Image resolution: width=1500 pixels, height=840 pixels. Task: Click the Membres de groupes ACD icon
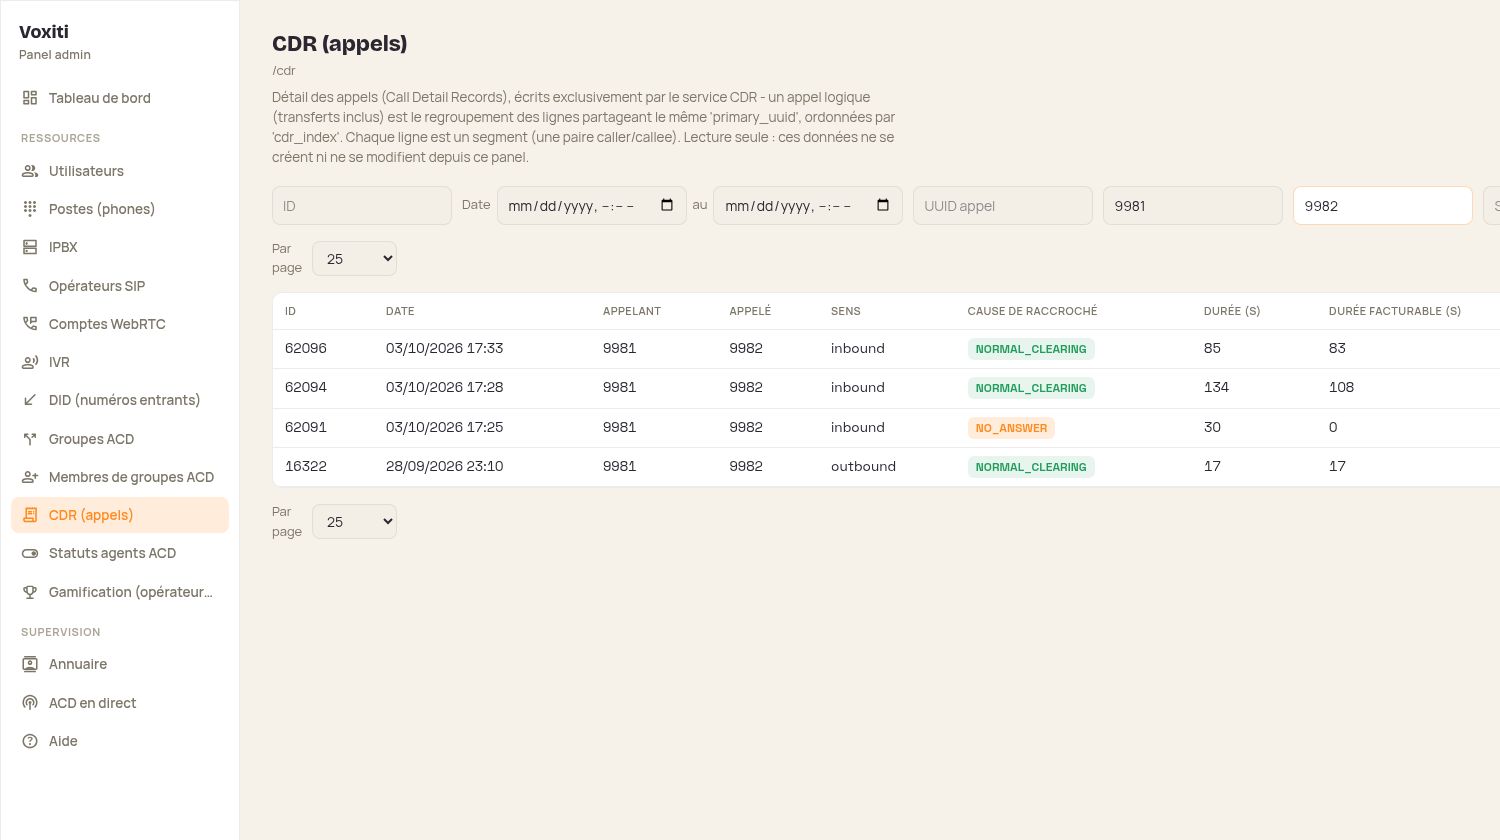pos(30,477)
